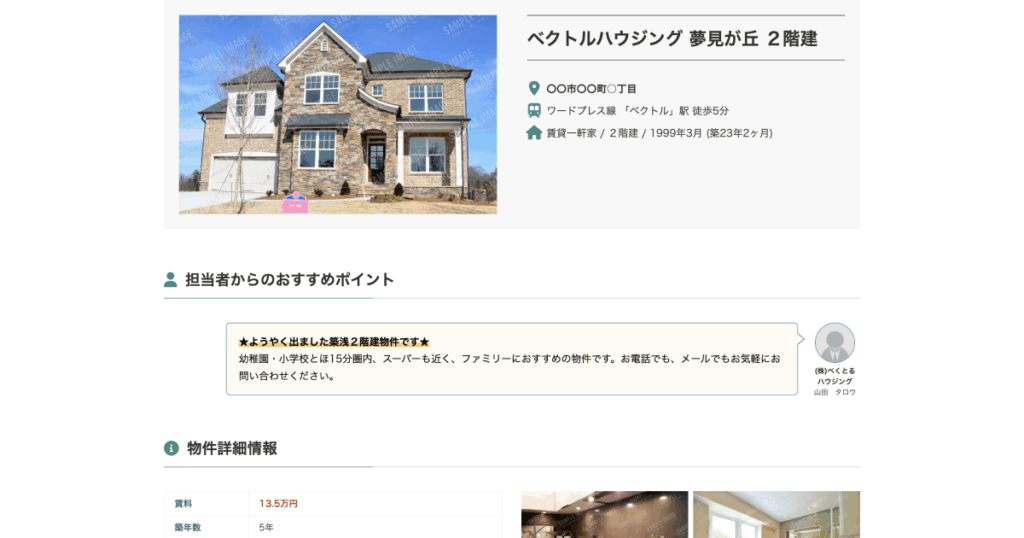The width and height of the screenshot is (1024, 538).
Task: Click the info icon beside 物件詳細情報
Action: click(171, 448)
